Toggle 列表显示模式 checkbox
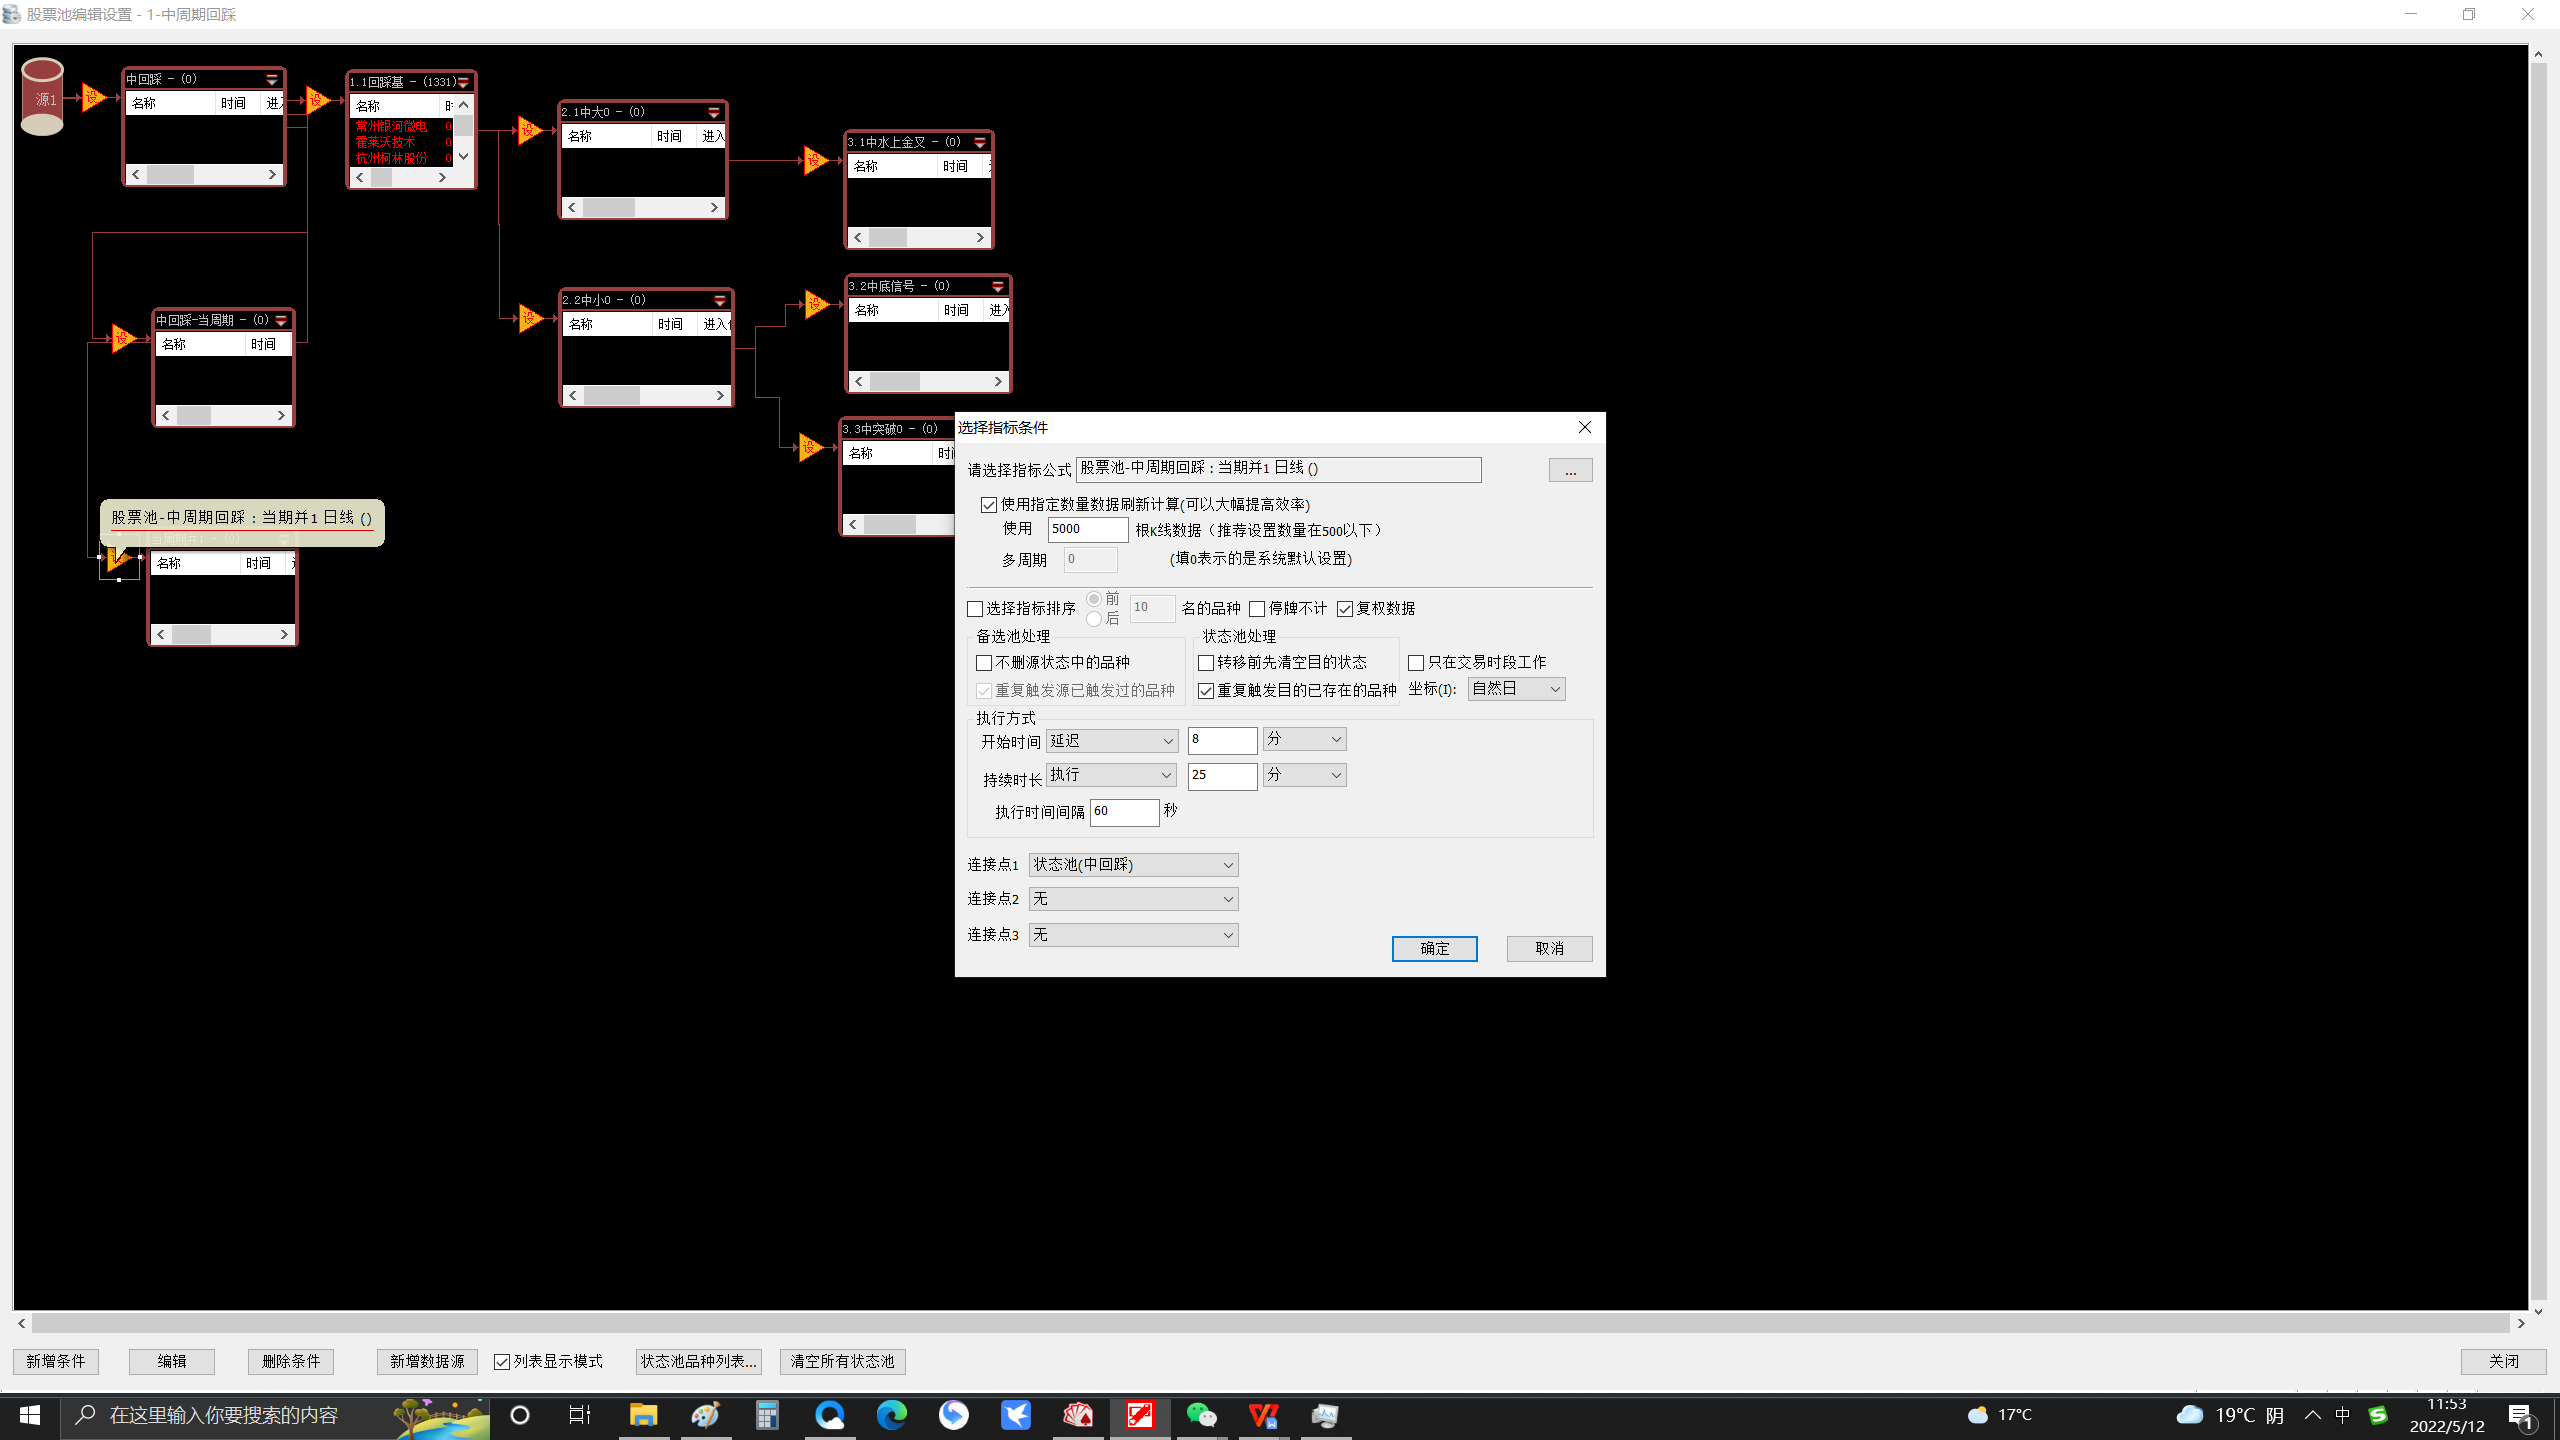 pos(502,1362)
